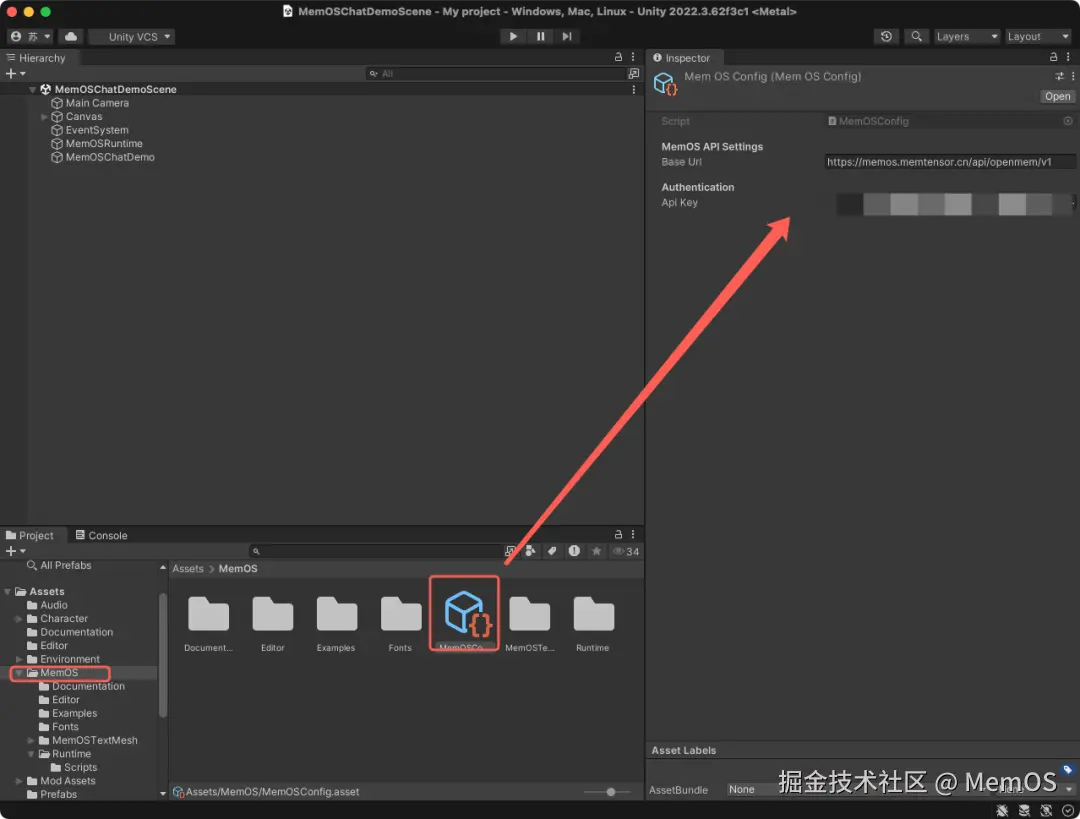This screenshot has width=1080, height=819.
Task: Select the Audio folder in tree
Action: 47,605
